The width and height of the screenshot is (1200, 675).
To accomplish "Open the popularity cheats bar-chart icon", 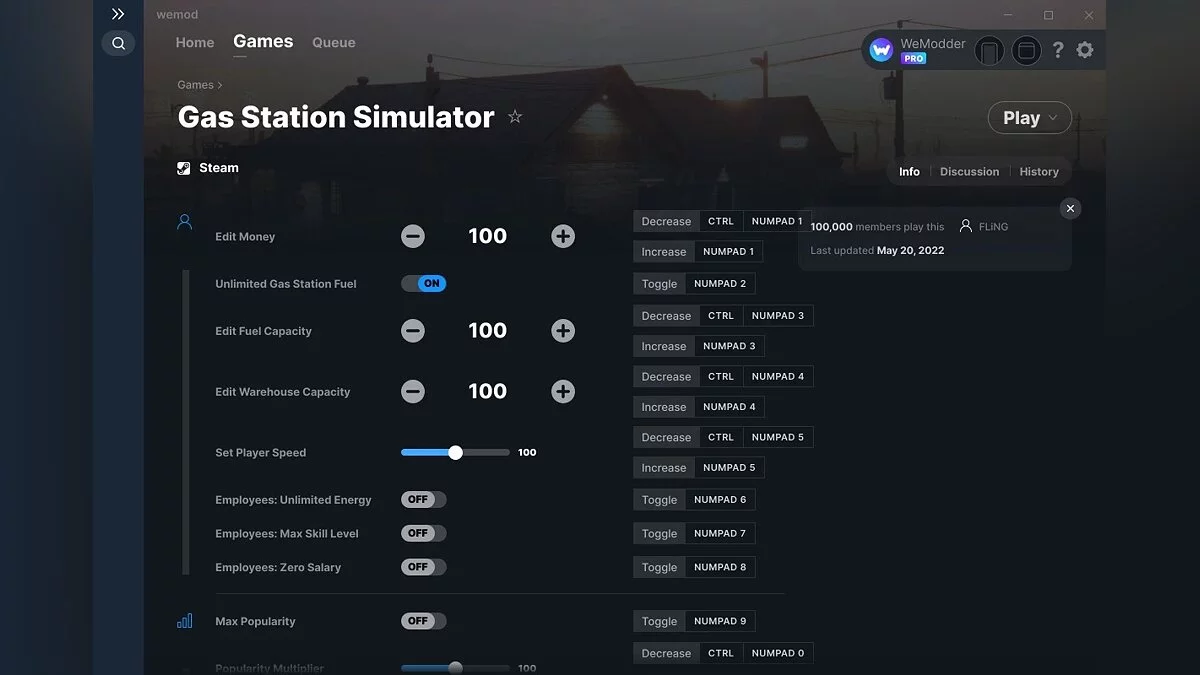I will tap(184, 620).
